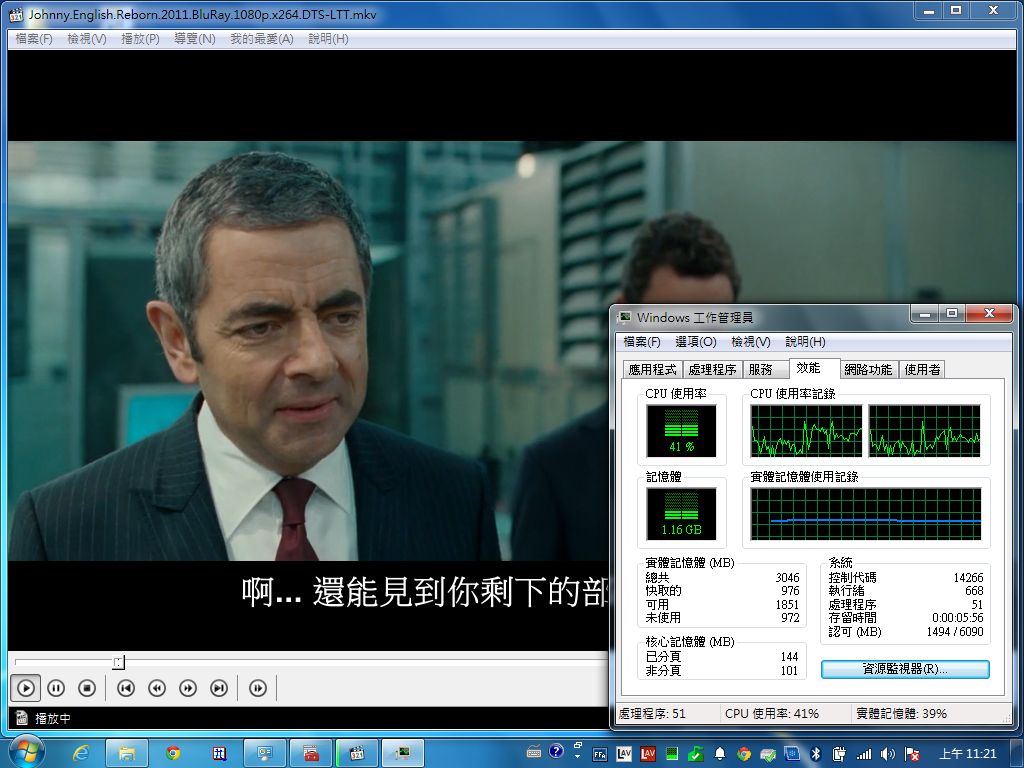Screen dimensions: 1024x768
Task: Click the Safely Remove Hardware tray icon
Action: click(768, 754)
